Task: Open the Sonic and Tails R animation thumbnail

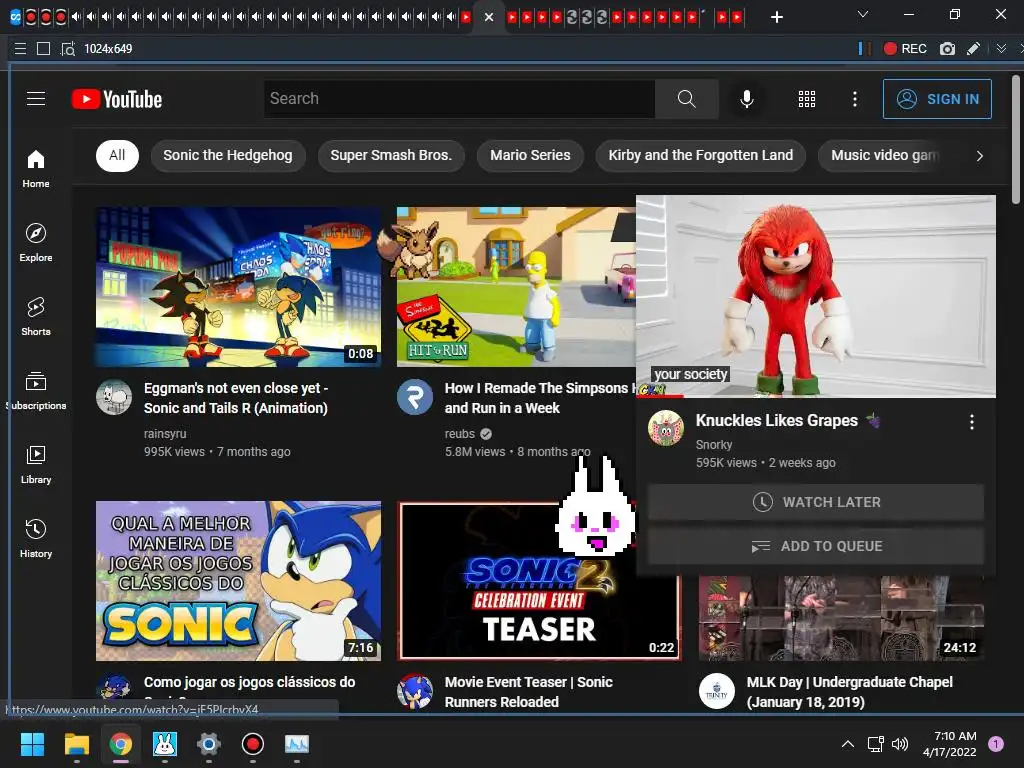Action: point(238,287)
